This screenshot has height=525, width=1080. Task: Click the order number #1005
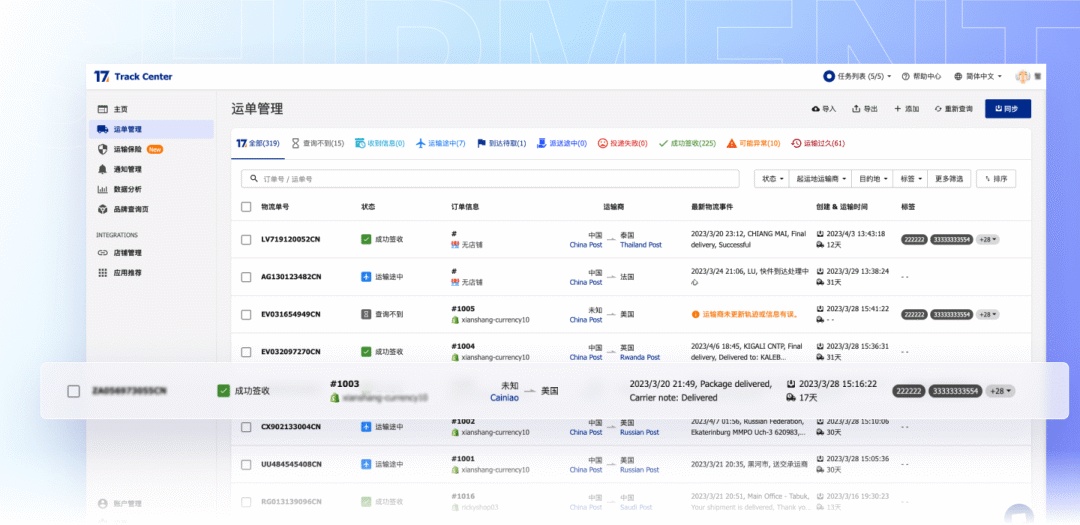[462, 309]
